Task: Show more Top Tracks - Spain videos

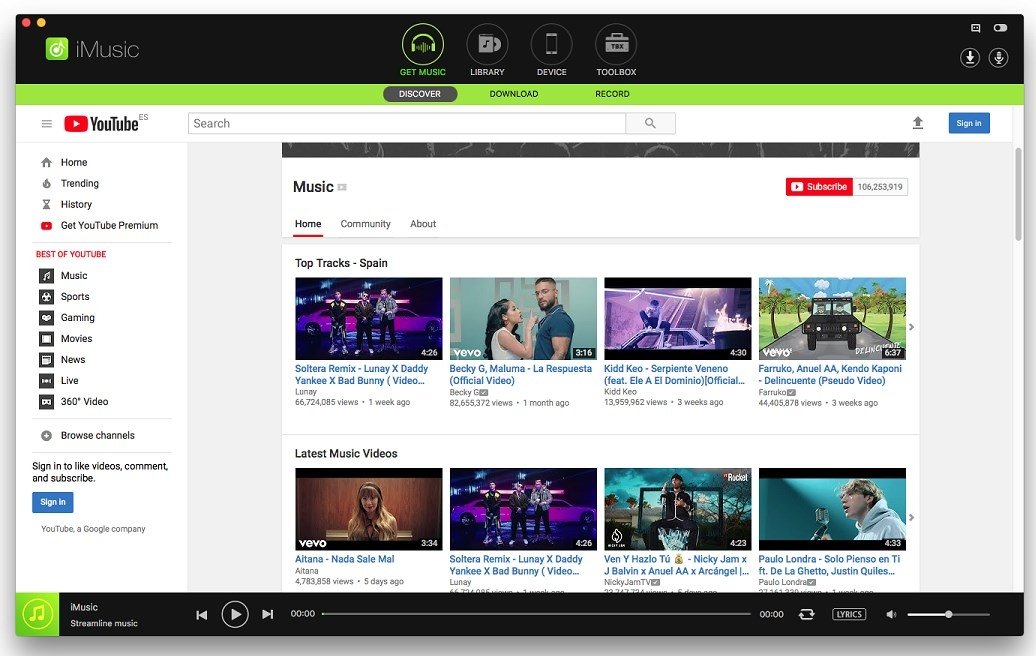Action: point(912,327)
